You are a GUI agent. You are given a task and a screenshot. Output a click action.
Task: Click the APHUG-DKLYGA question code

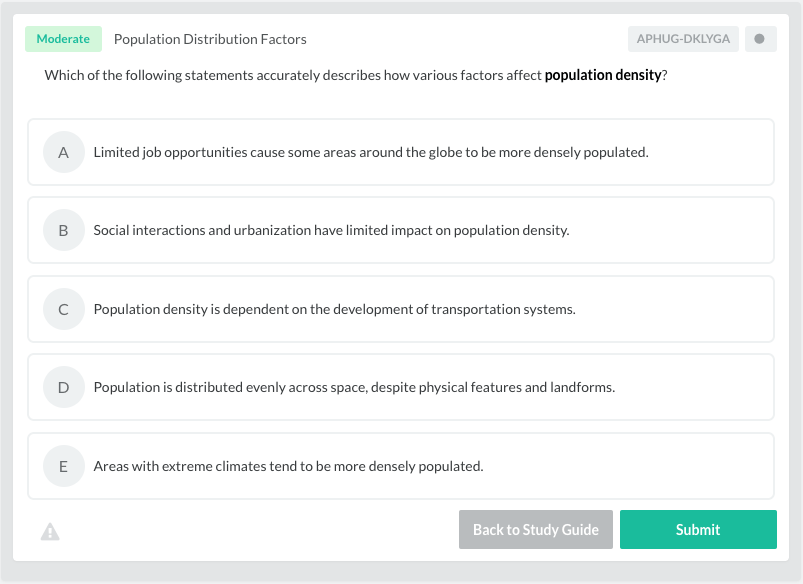pos(683,38)
